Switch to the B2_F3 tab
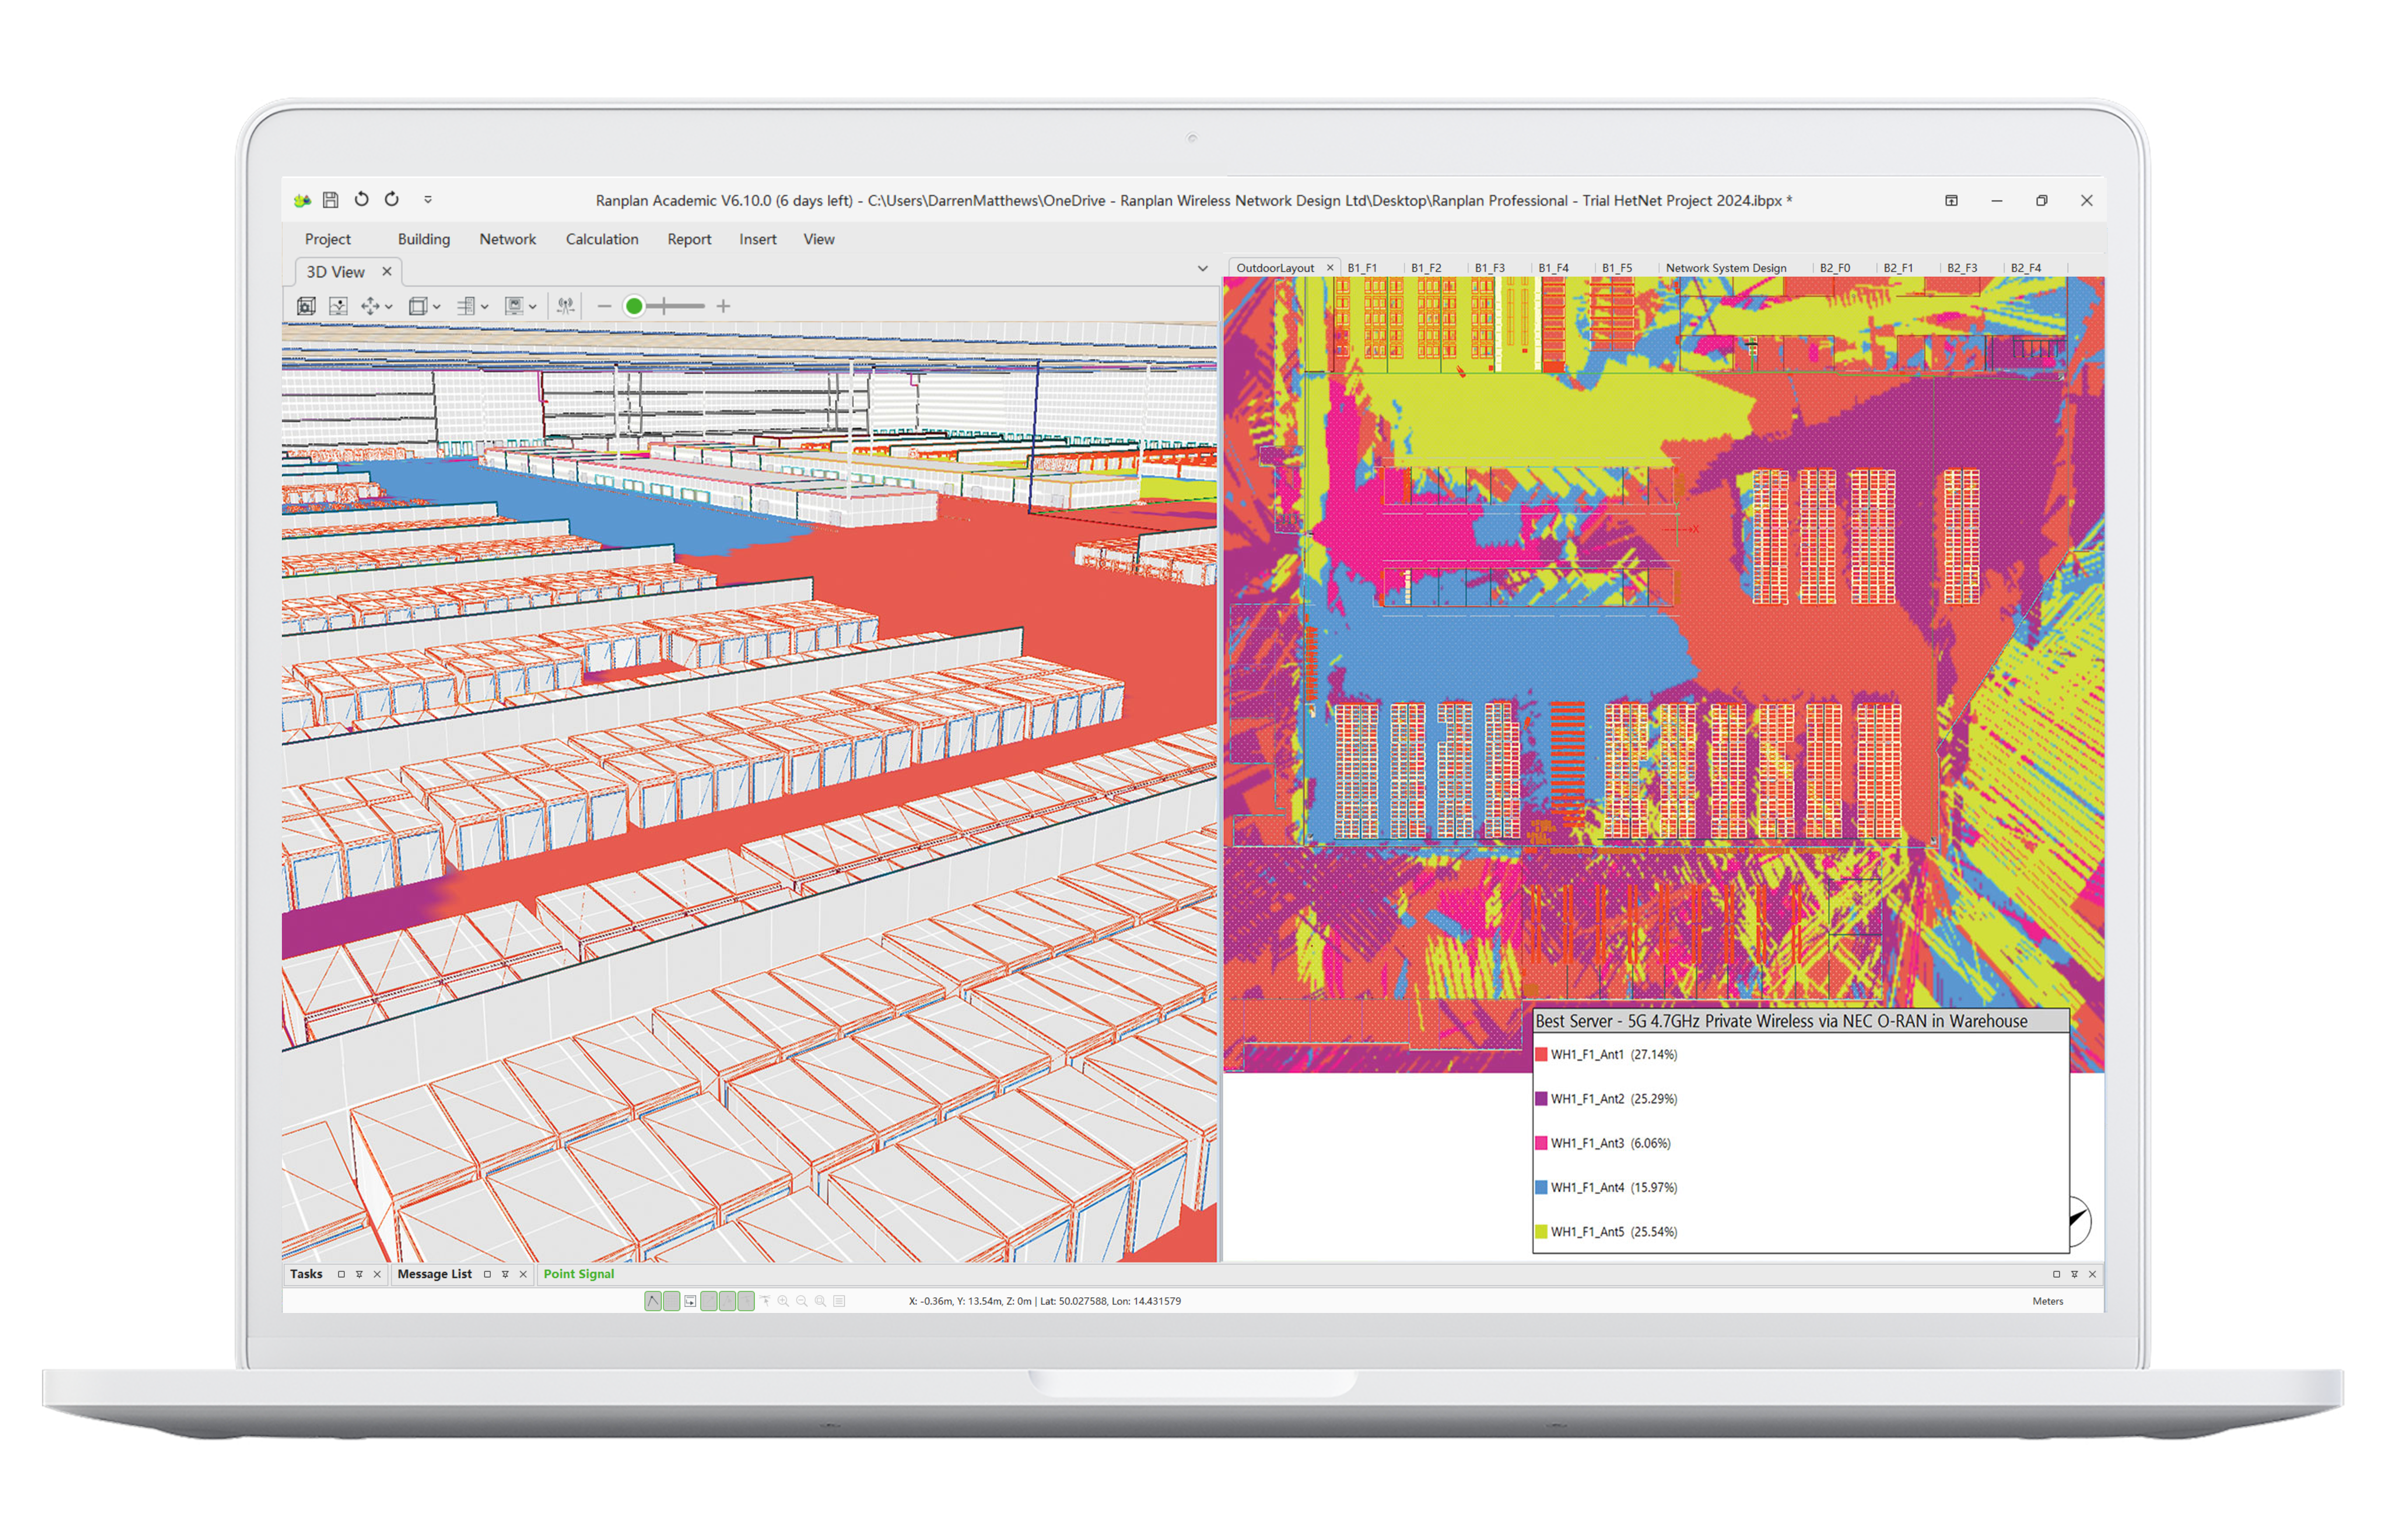 1962,268
